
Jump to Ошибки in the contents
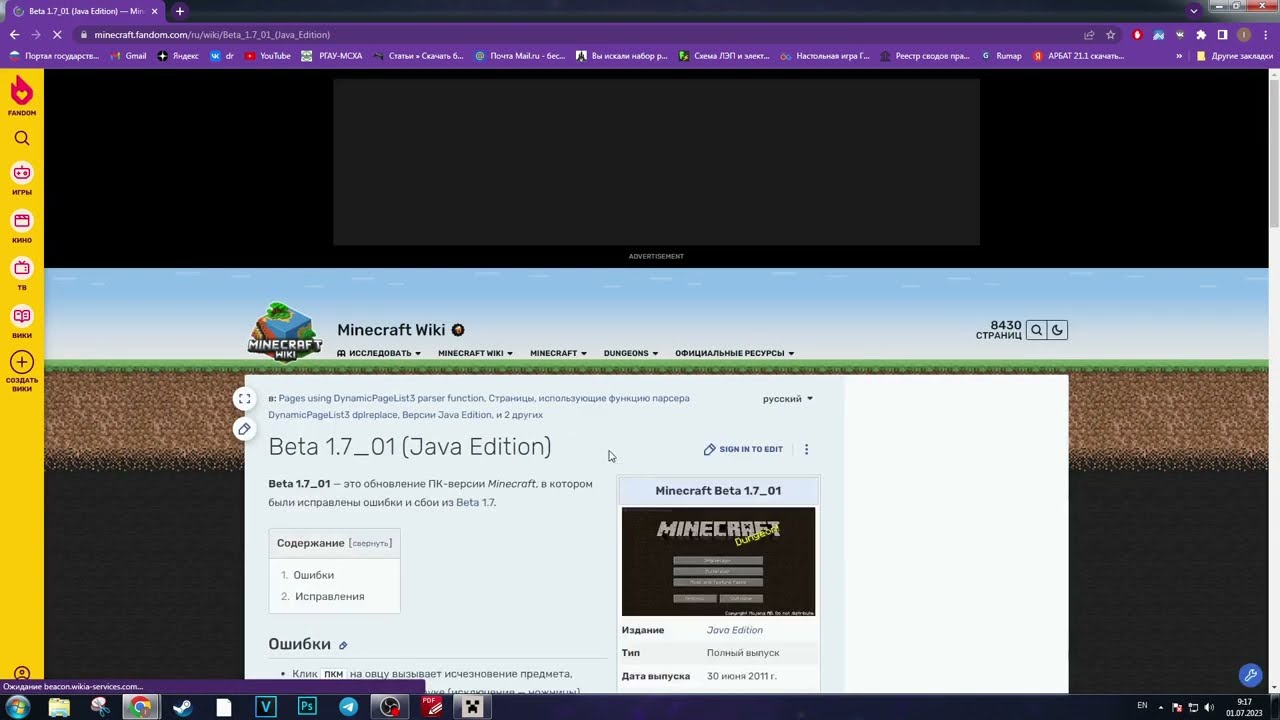tap(313, 575)
